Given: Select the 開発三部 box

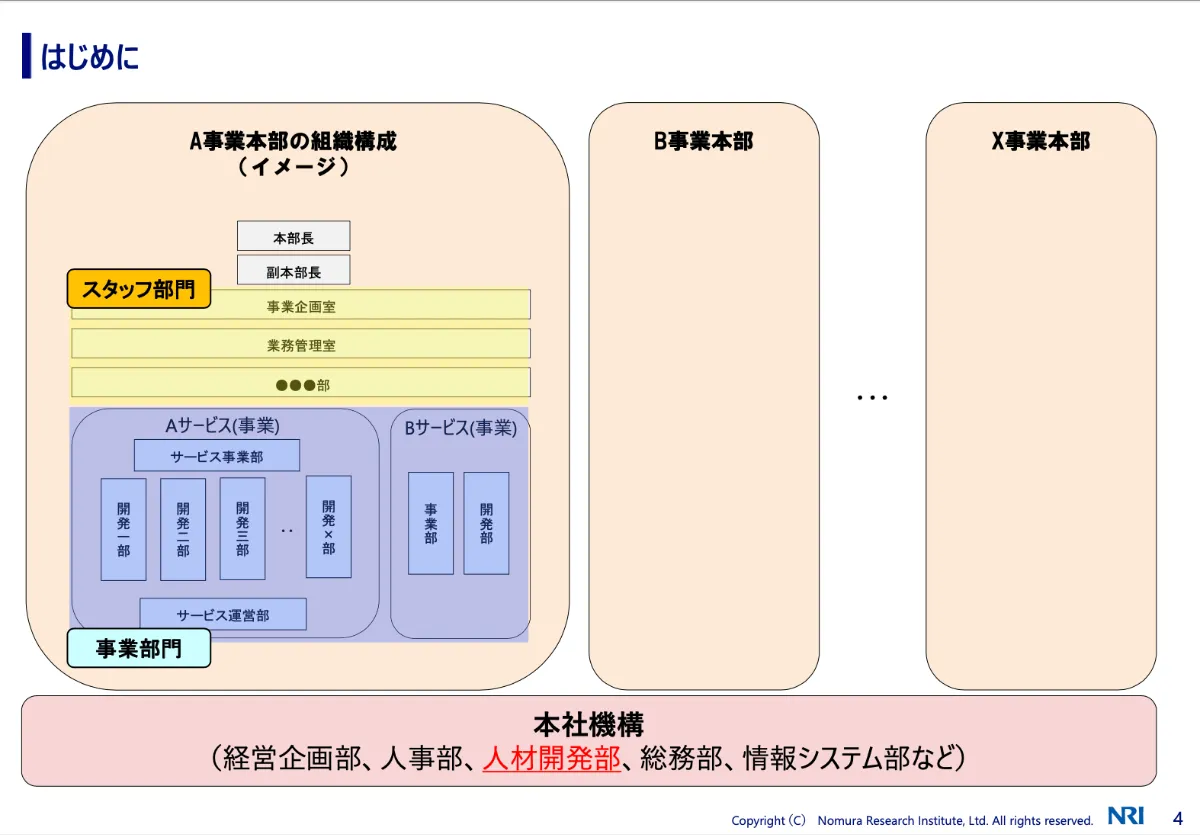Looking at the screenshot, I should (241, 527).
